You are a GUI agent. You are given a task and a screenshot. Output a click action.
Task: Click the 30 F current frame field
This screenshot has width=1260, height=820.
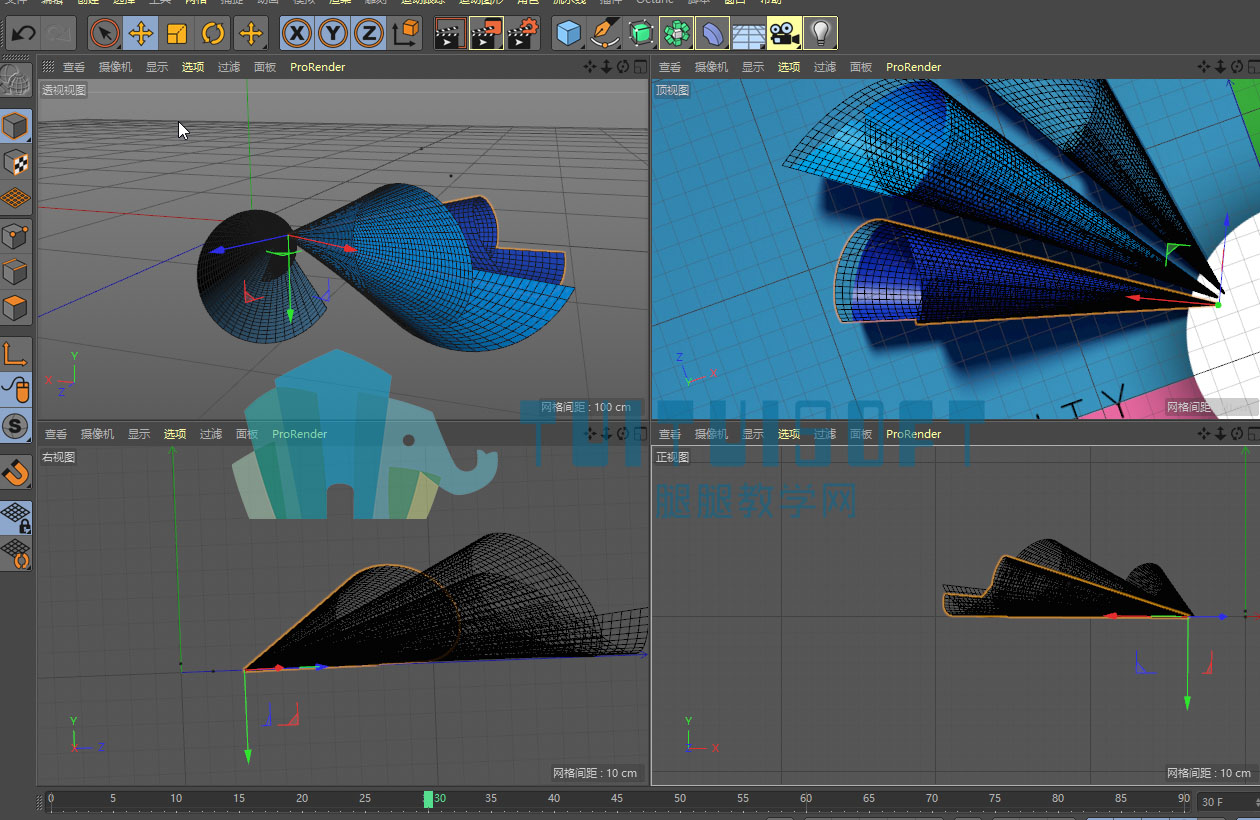[1225, 801]
